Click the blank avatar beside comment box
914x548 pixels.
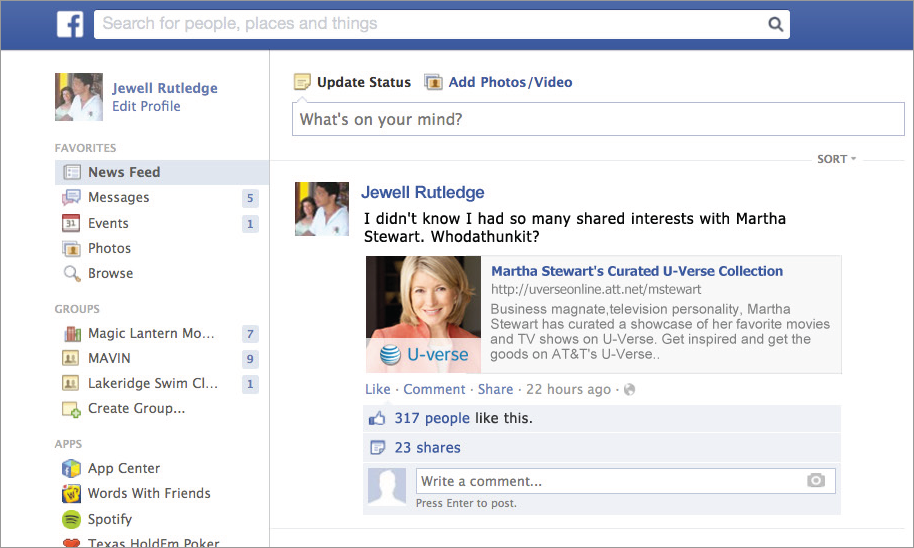coord(387,486)
